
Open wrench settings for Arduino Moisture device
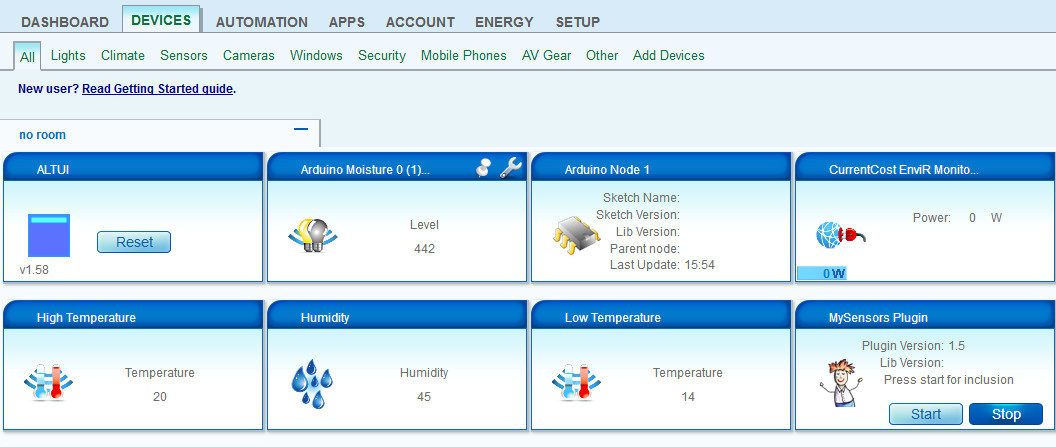pyautogui.click(x=510, y=168)
